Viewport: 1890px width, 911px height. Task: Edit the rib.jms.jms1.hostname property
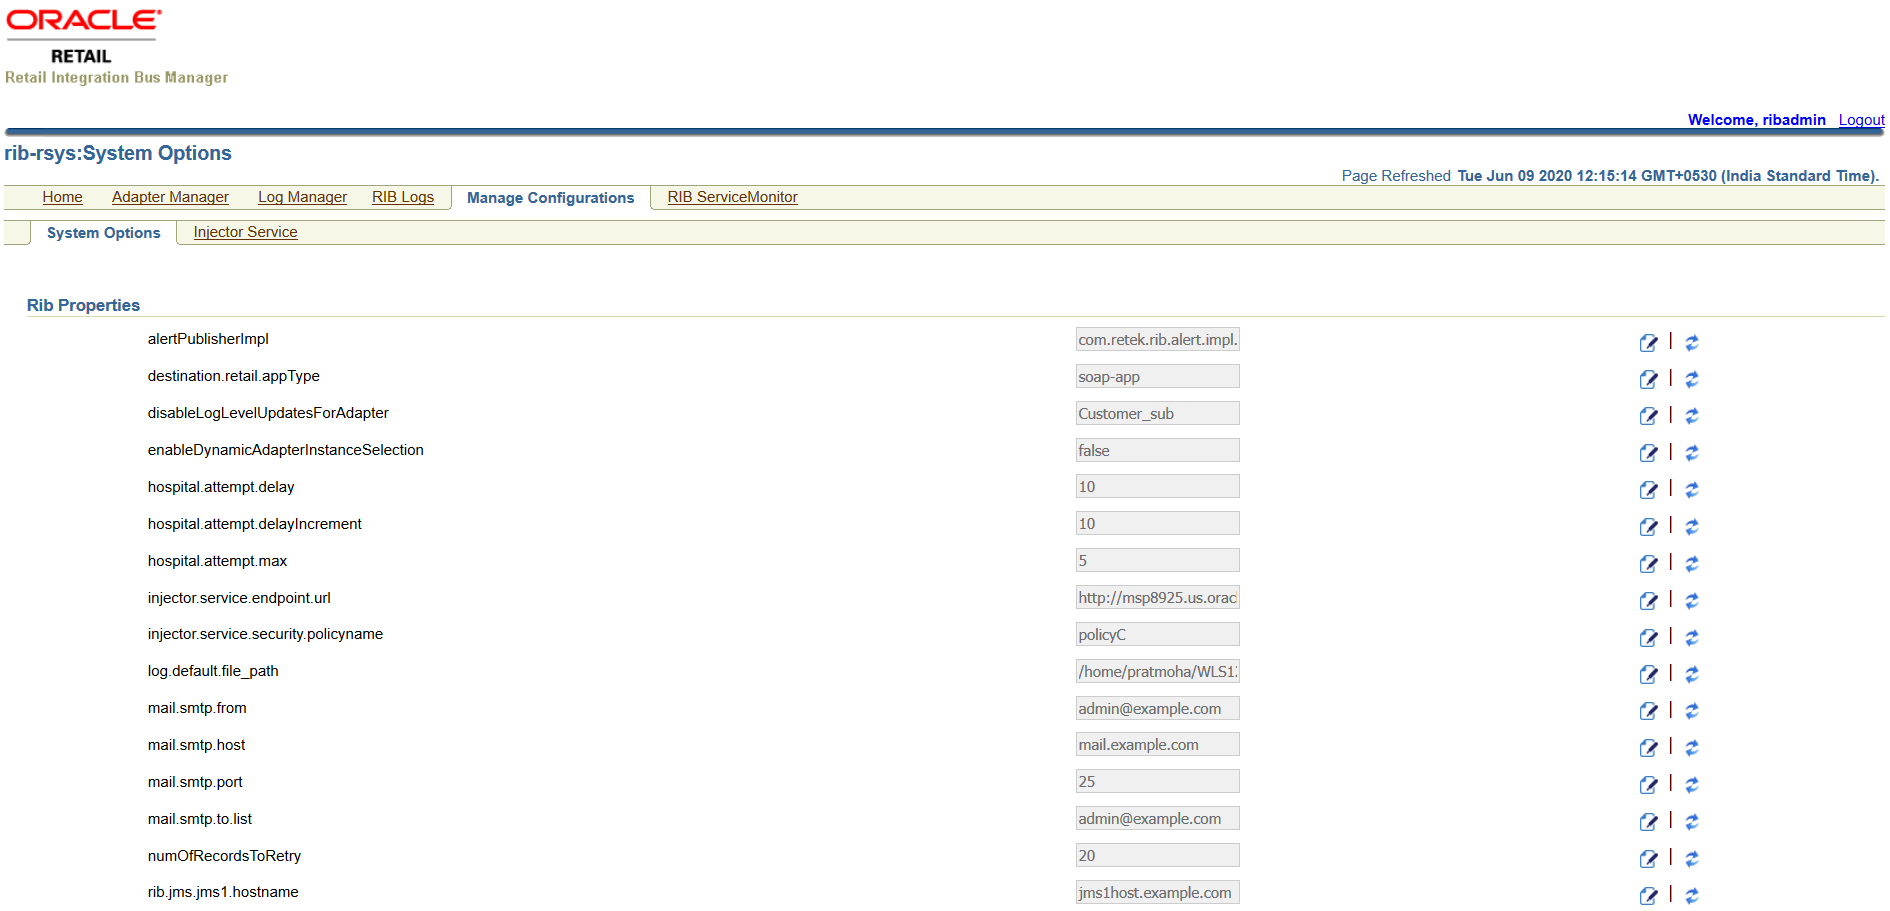(x=1648, y=896)
